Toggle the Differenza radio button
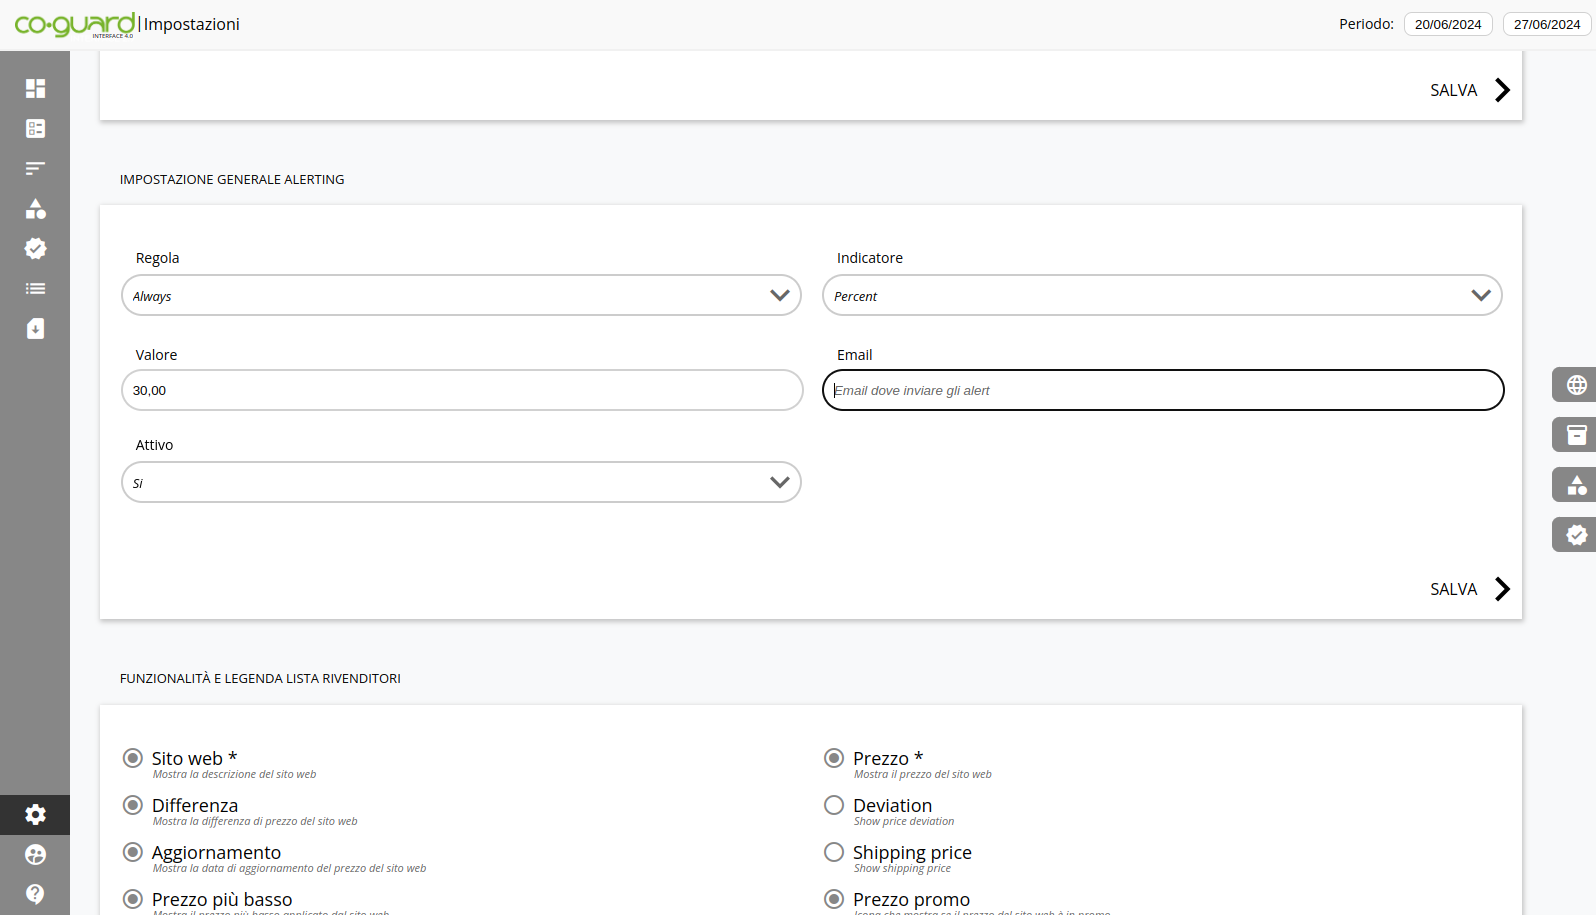1596x915 pixels. pyautogui.click(x=133, y=805)
